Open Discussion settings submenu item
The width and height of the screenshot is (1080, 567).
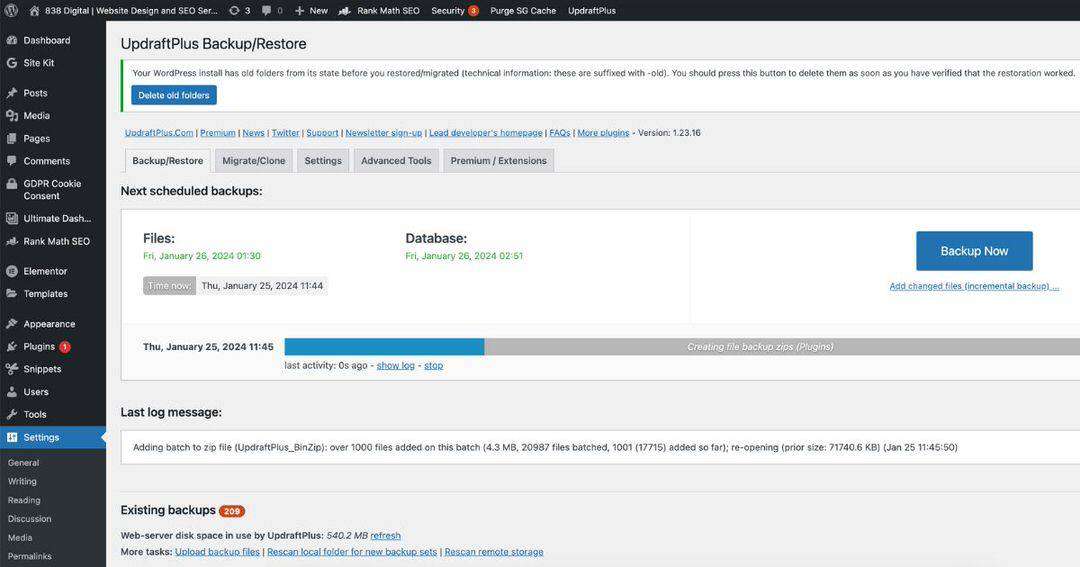click(30, 519)
